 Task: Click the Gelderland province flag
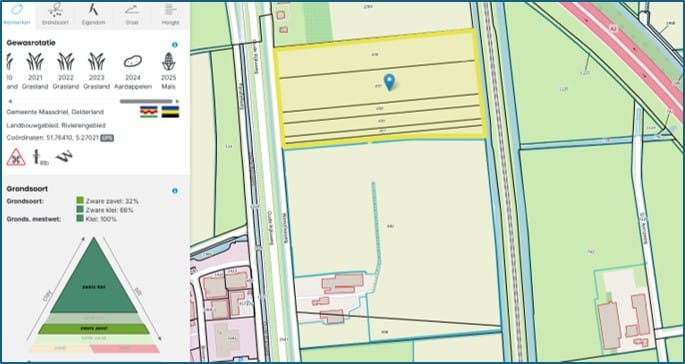tap(170, 111)
